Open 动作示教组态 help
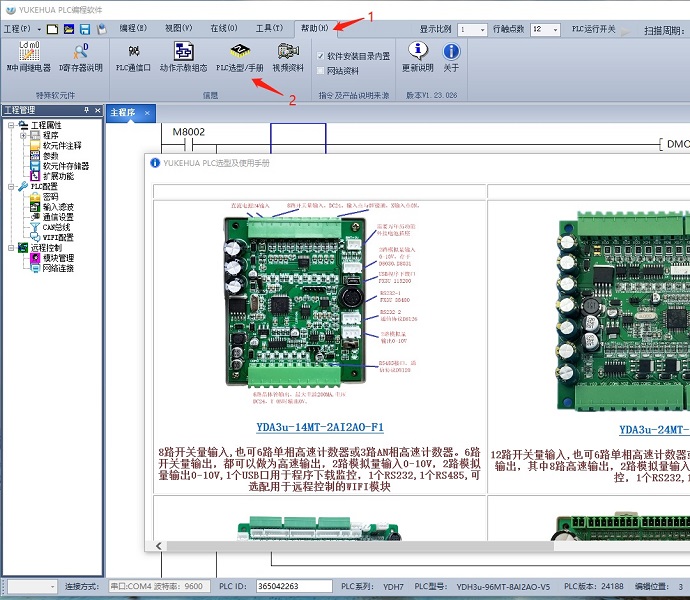This screenshot has height=600, width=690. [183, 56]
